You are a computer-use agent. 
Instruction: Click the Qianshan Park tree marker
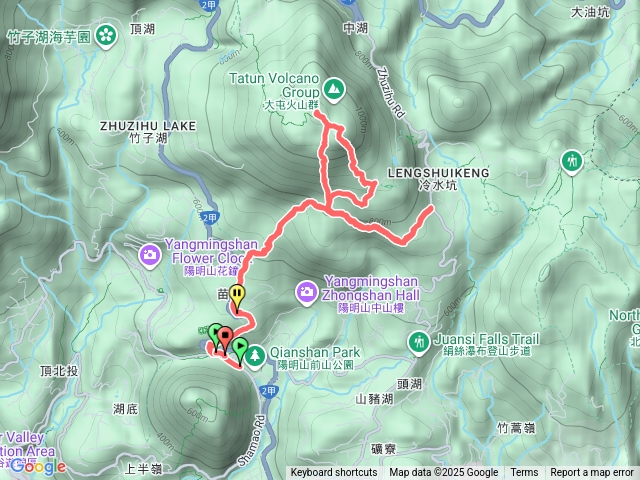[255, 358]
